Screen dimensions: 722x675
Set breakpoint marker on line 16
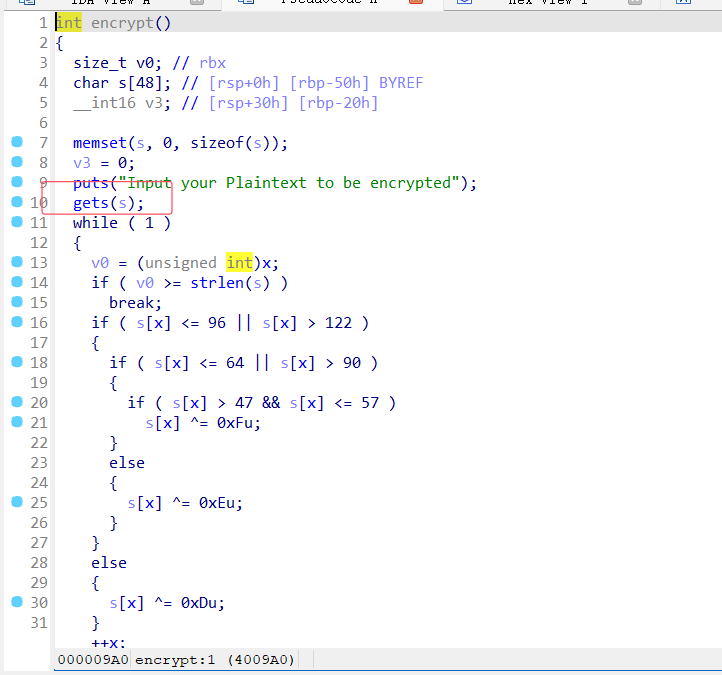pyautogui.click(x=16, y=322)
